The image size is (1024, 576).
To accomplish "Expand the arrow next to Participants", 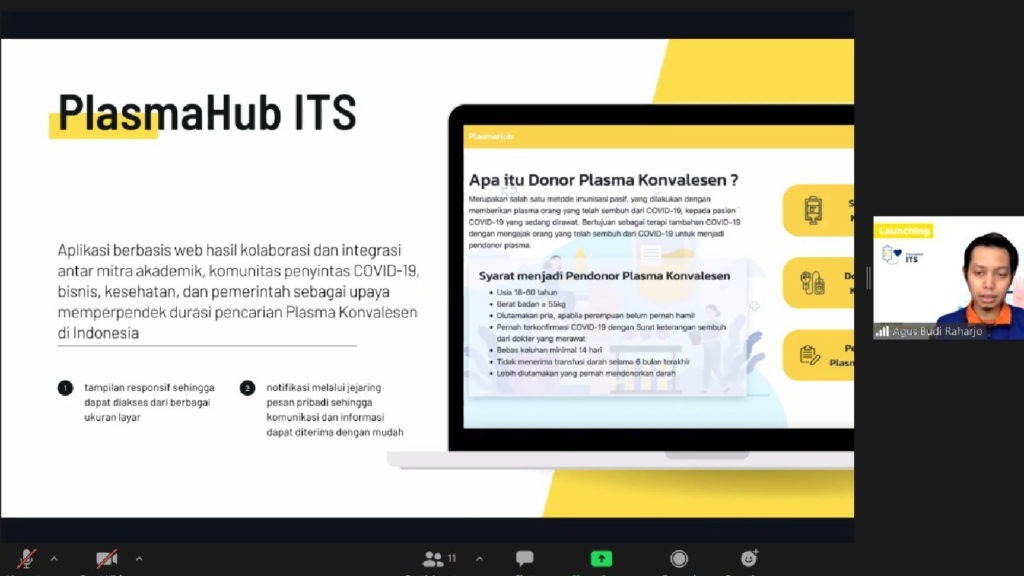I will pos(479,558).
